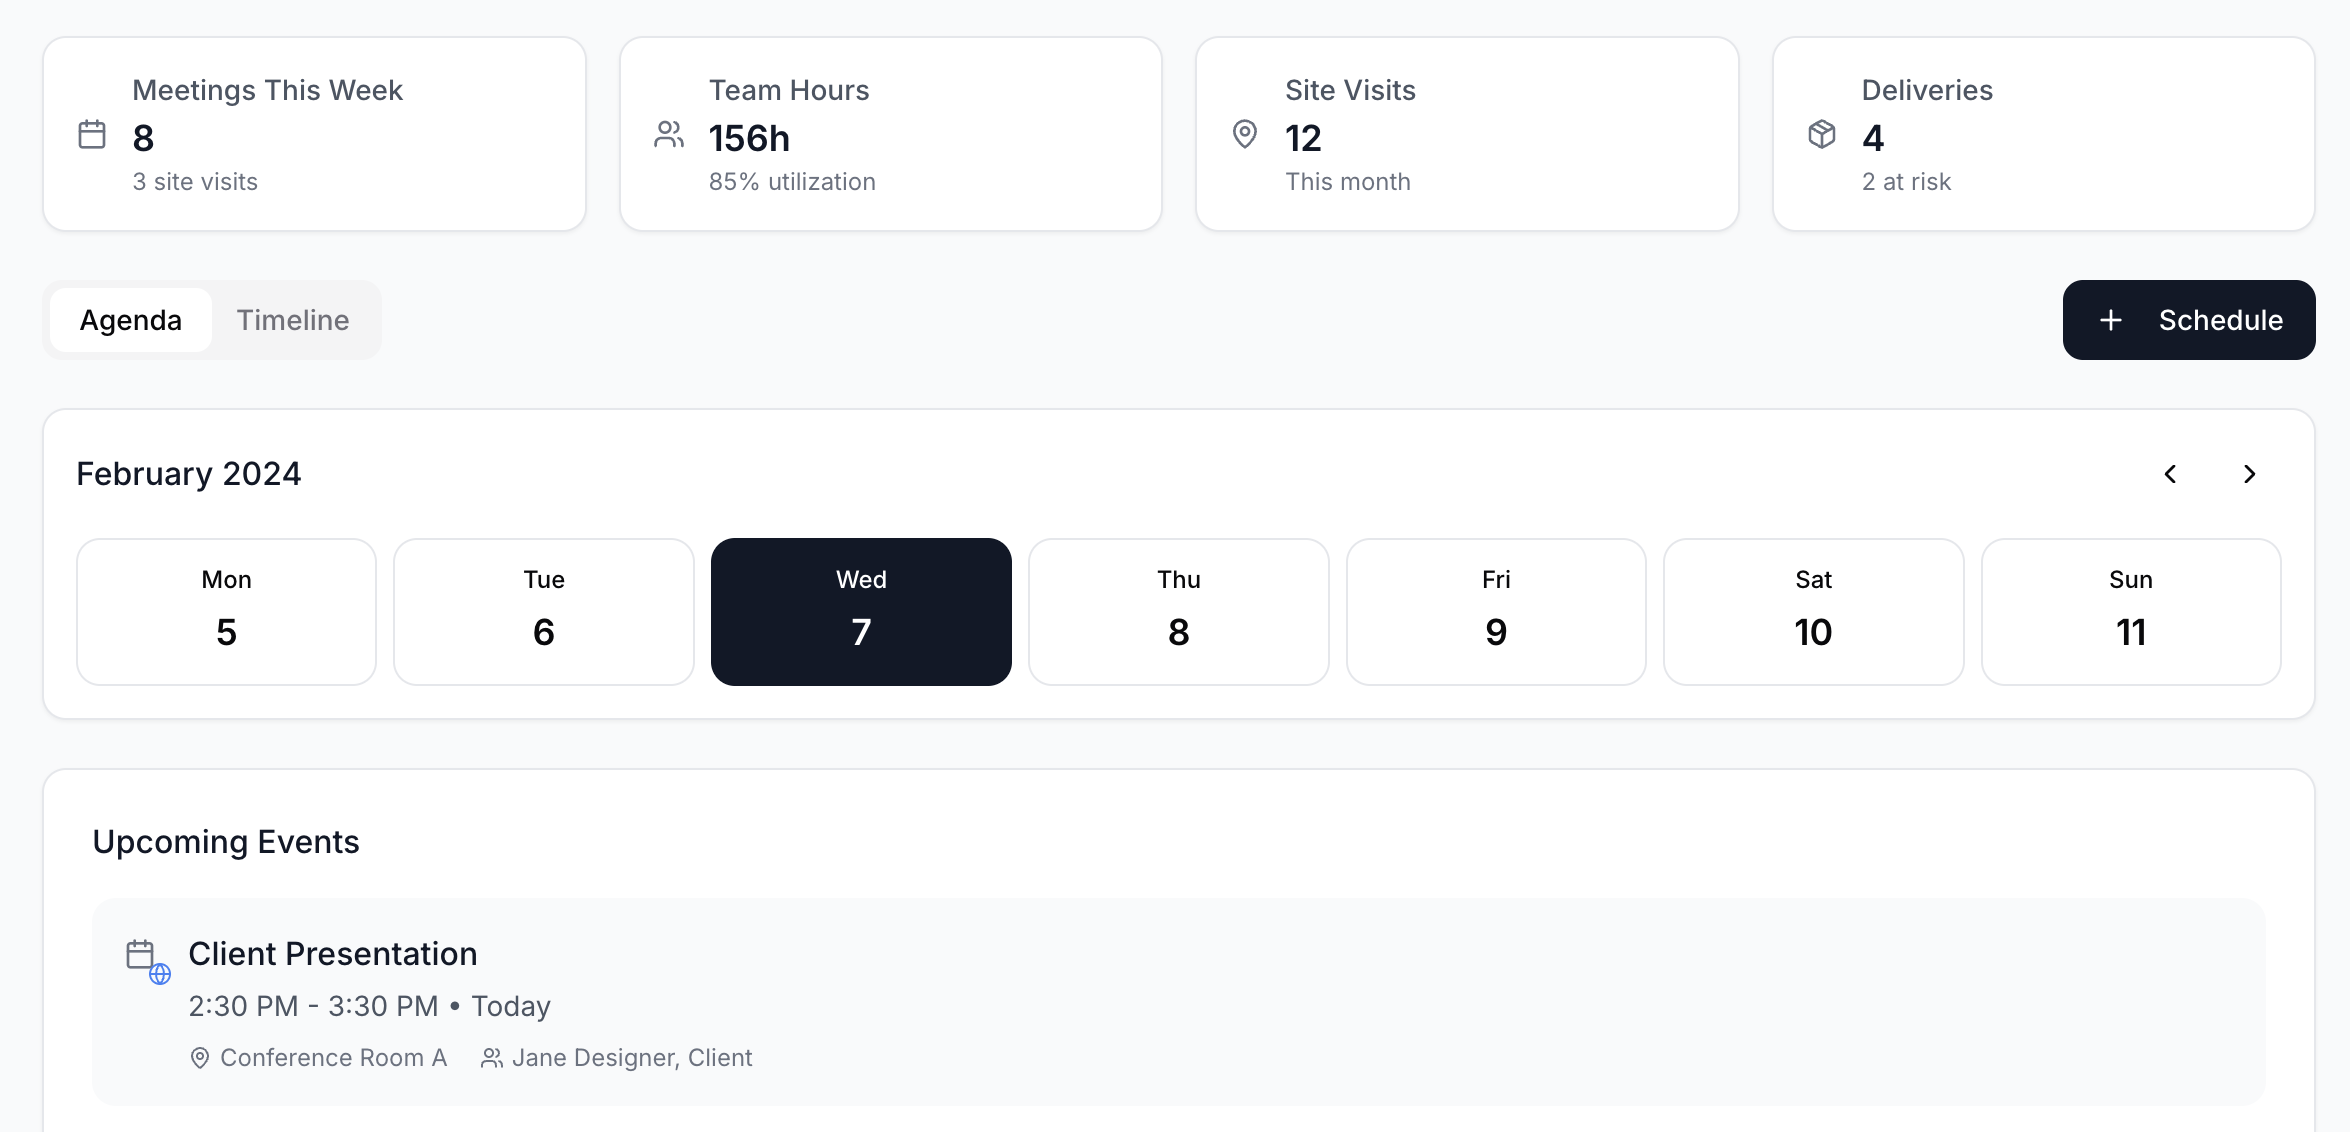
Task: Click the plus icon on the Schedule button
Action: [x=2110, y=320]
